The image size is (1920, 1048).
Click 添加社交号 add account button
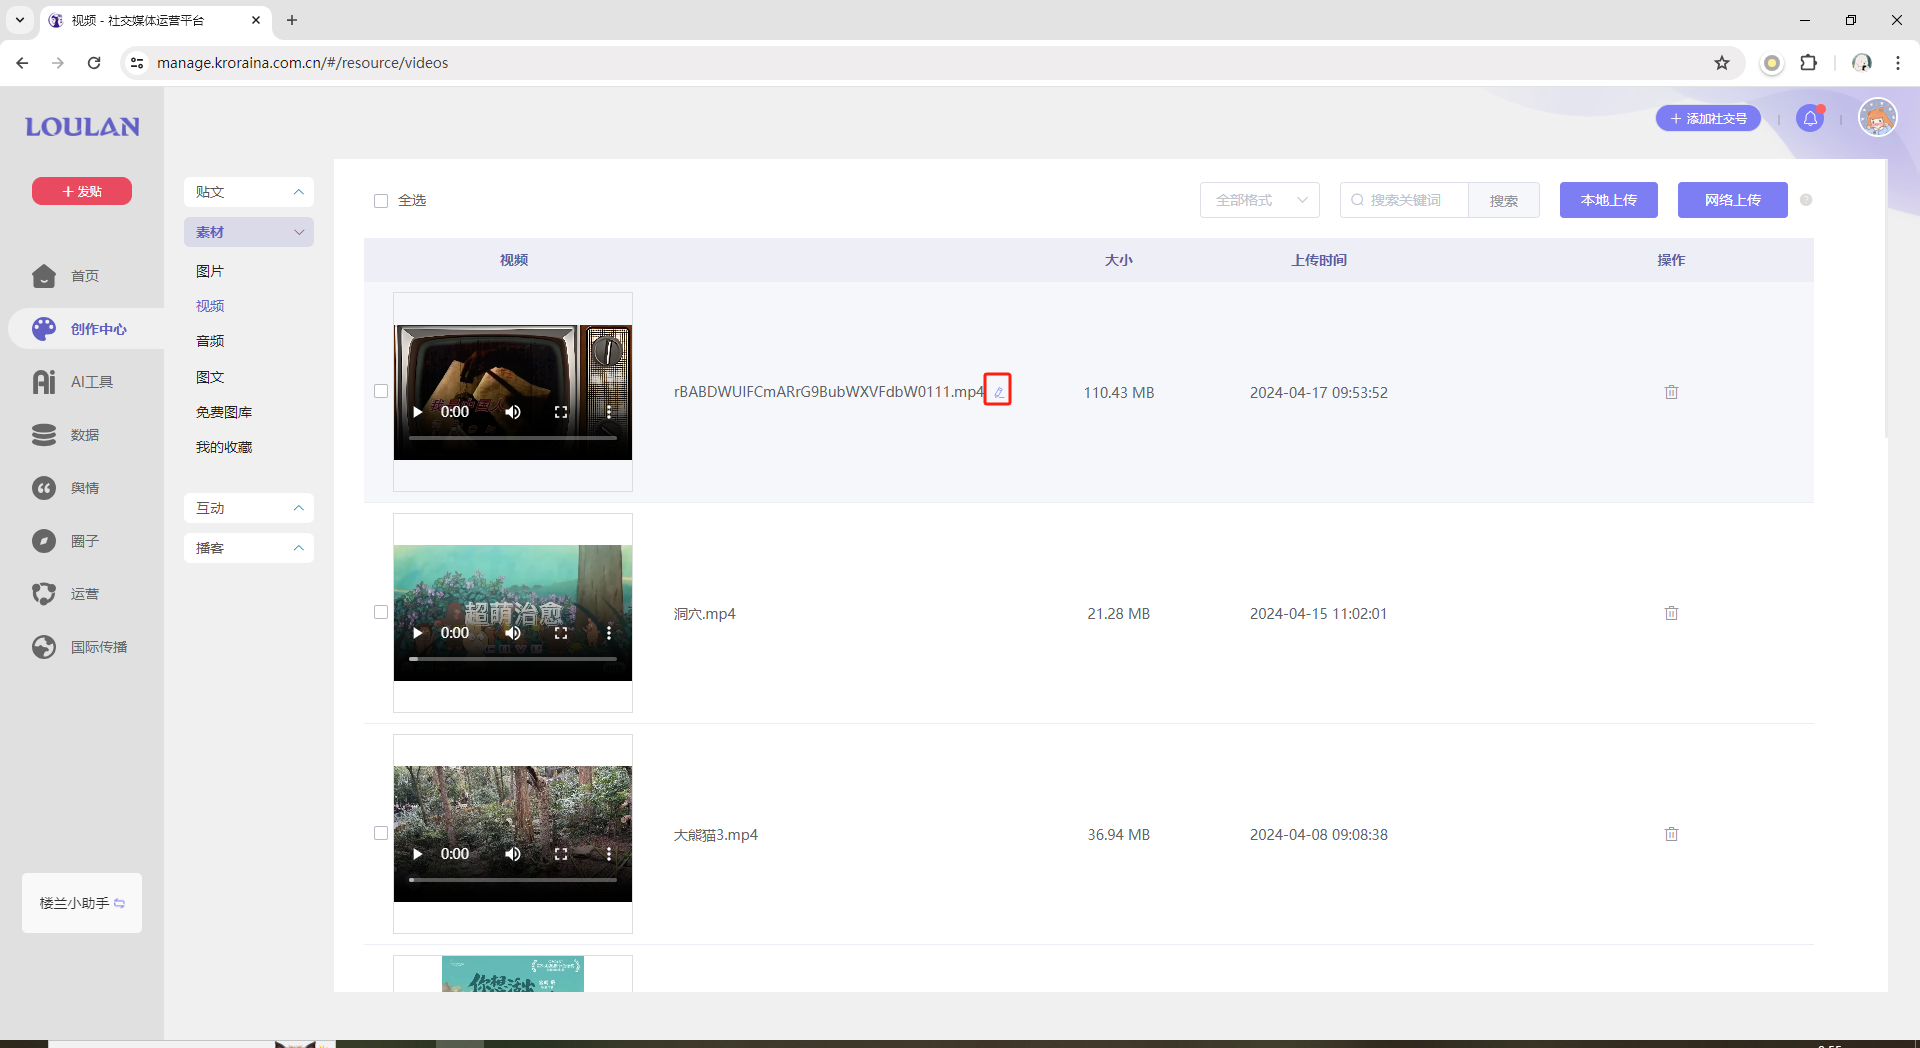tap(1708, 118)
